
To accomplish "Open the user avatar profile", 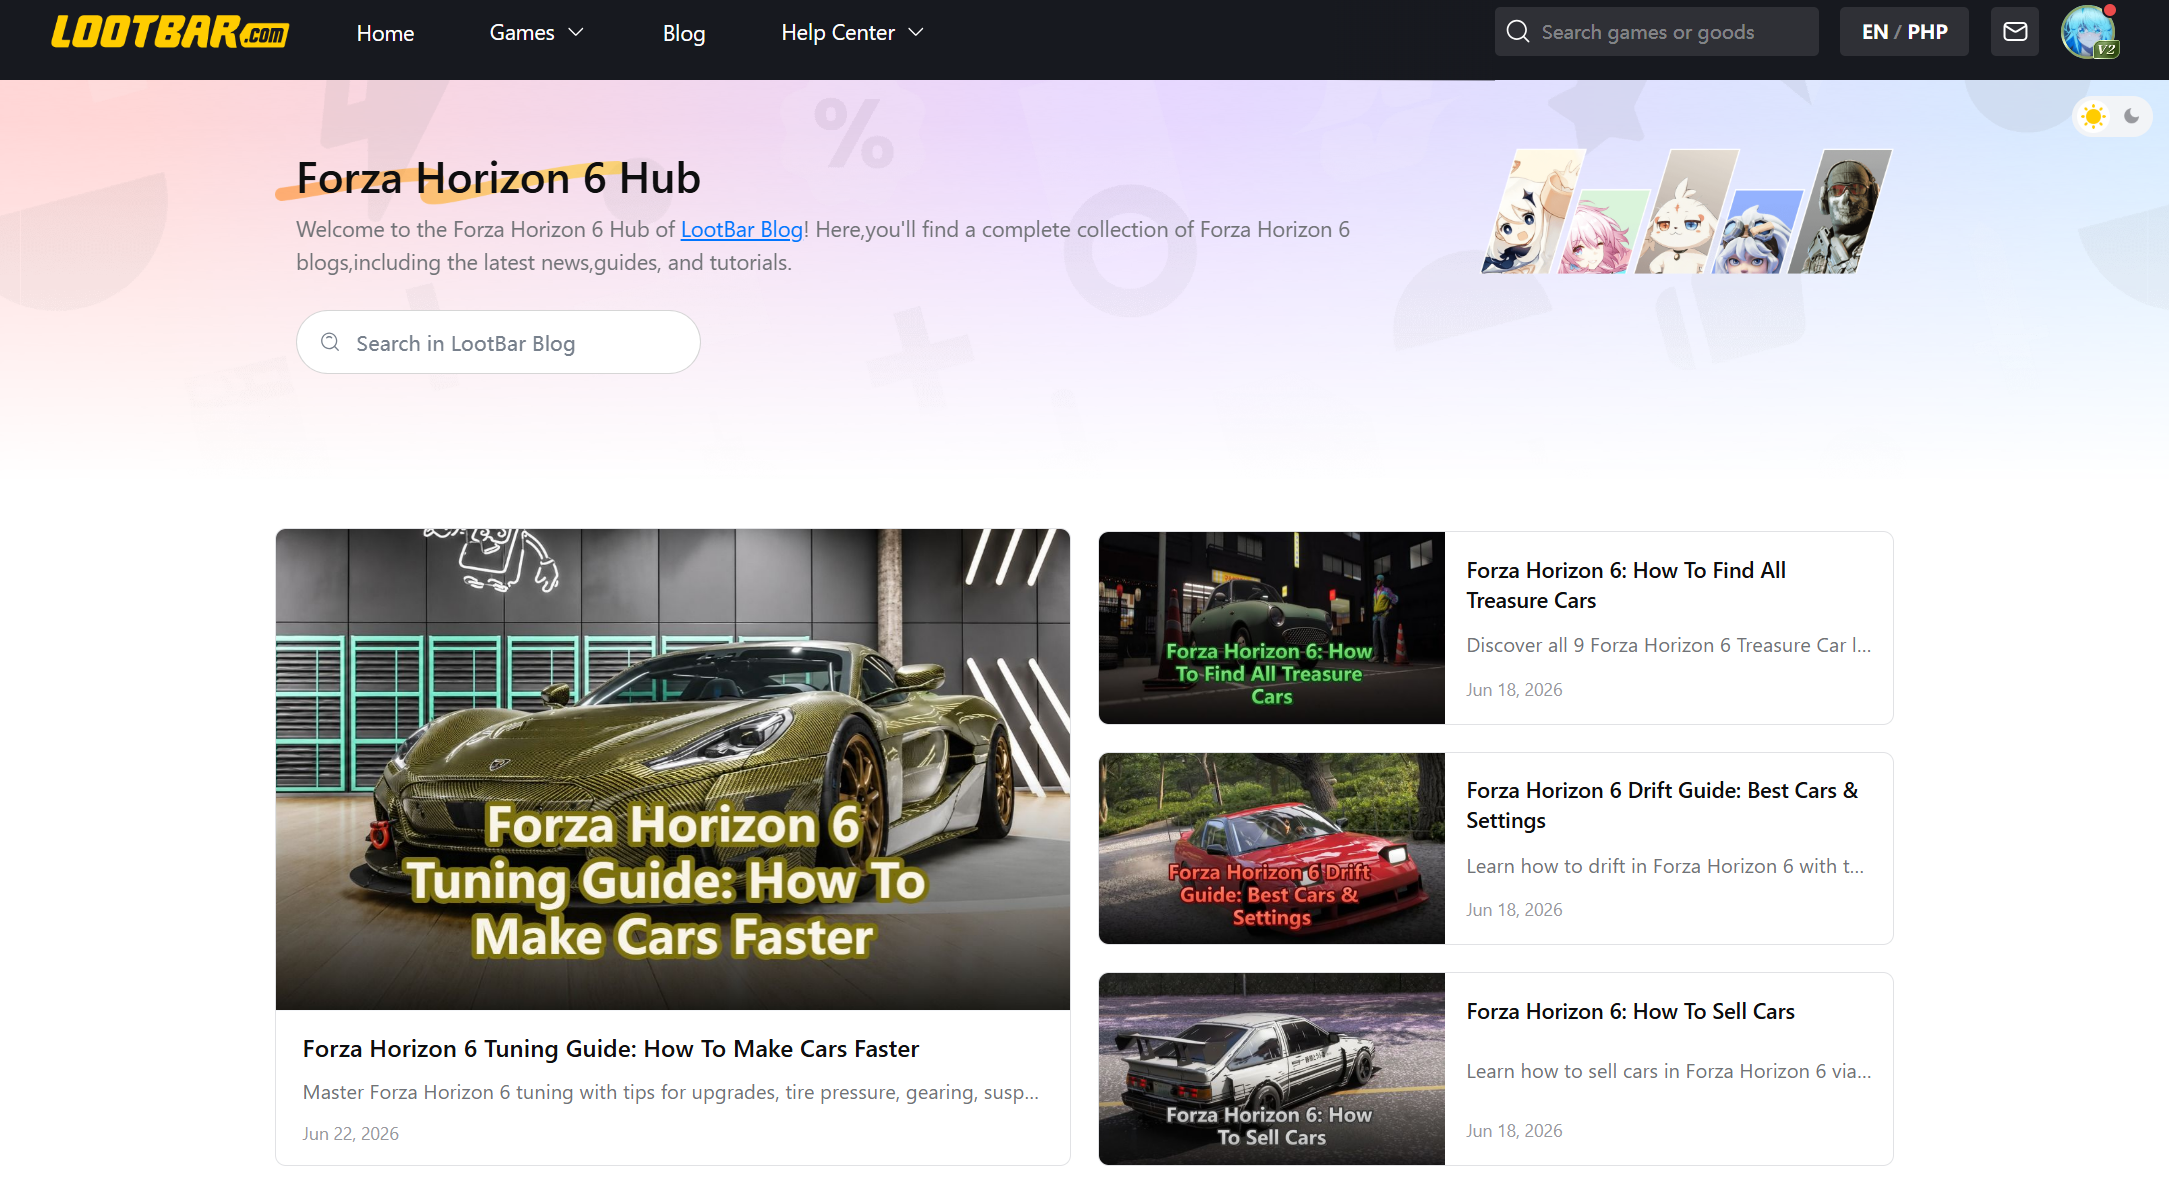I will coord(2089,32).
